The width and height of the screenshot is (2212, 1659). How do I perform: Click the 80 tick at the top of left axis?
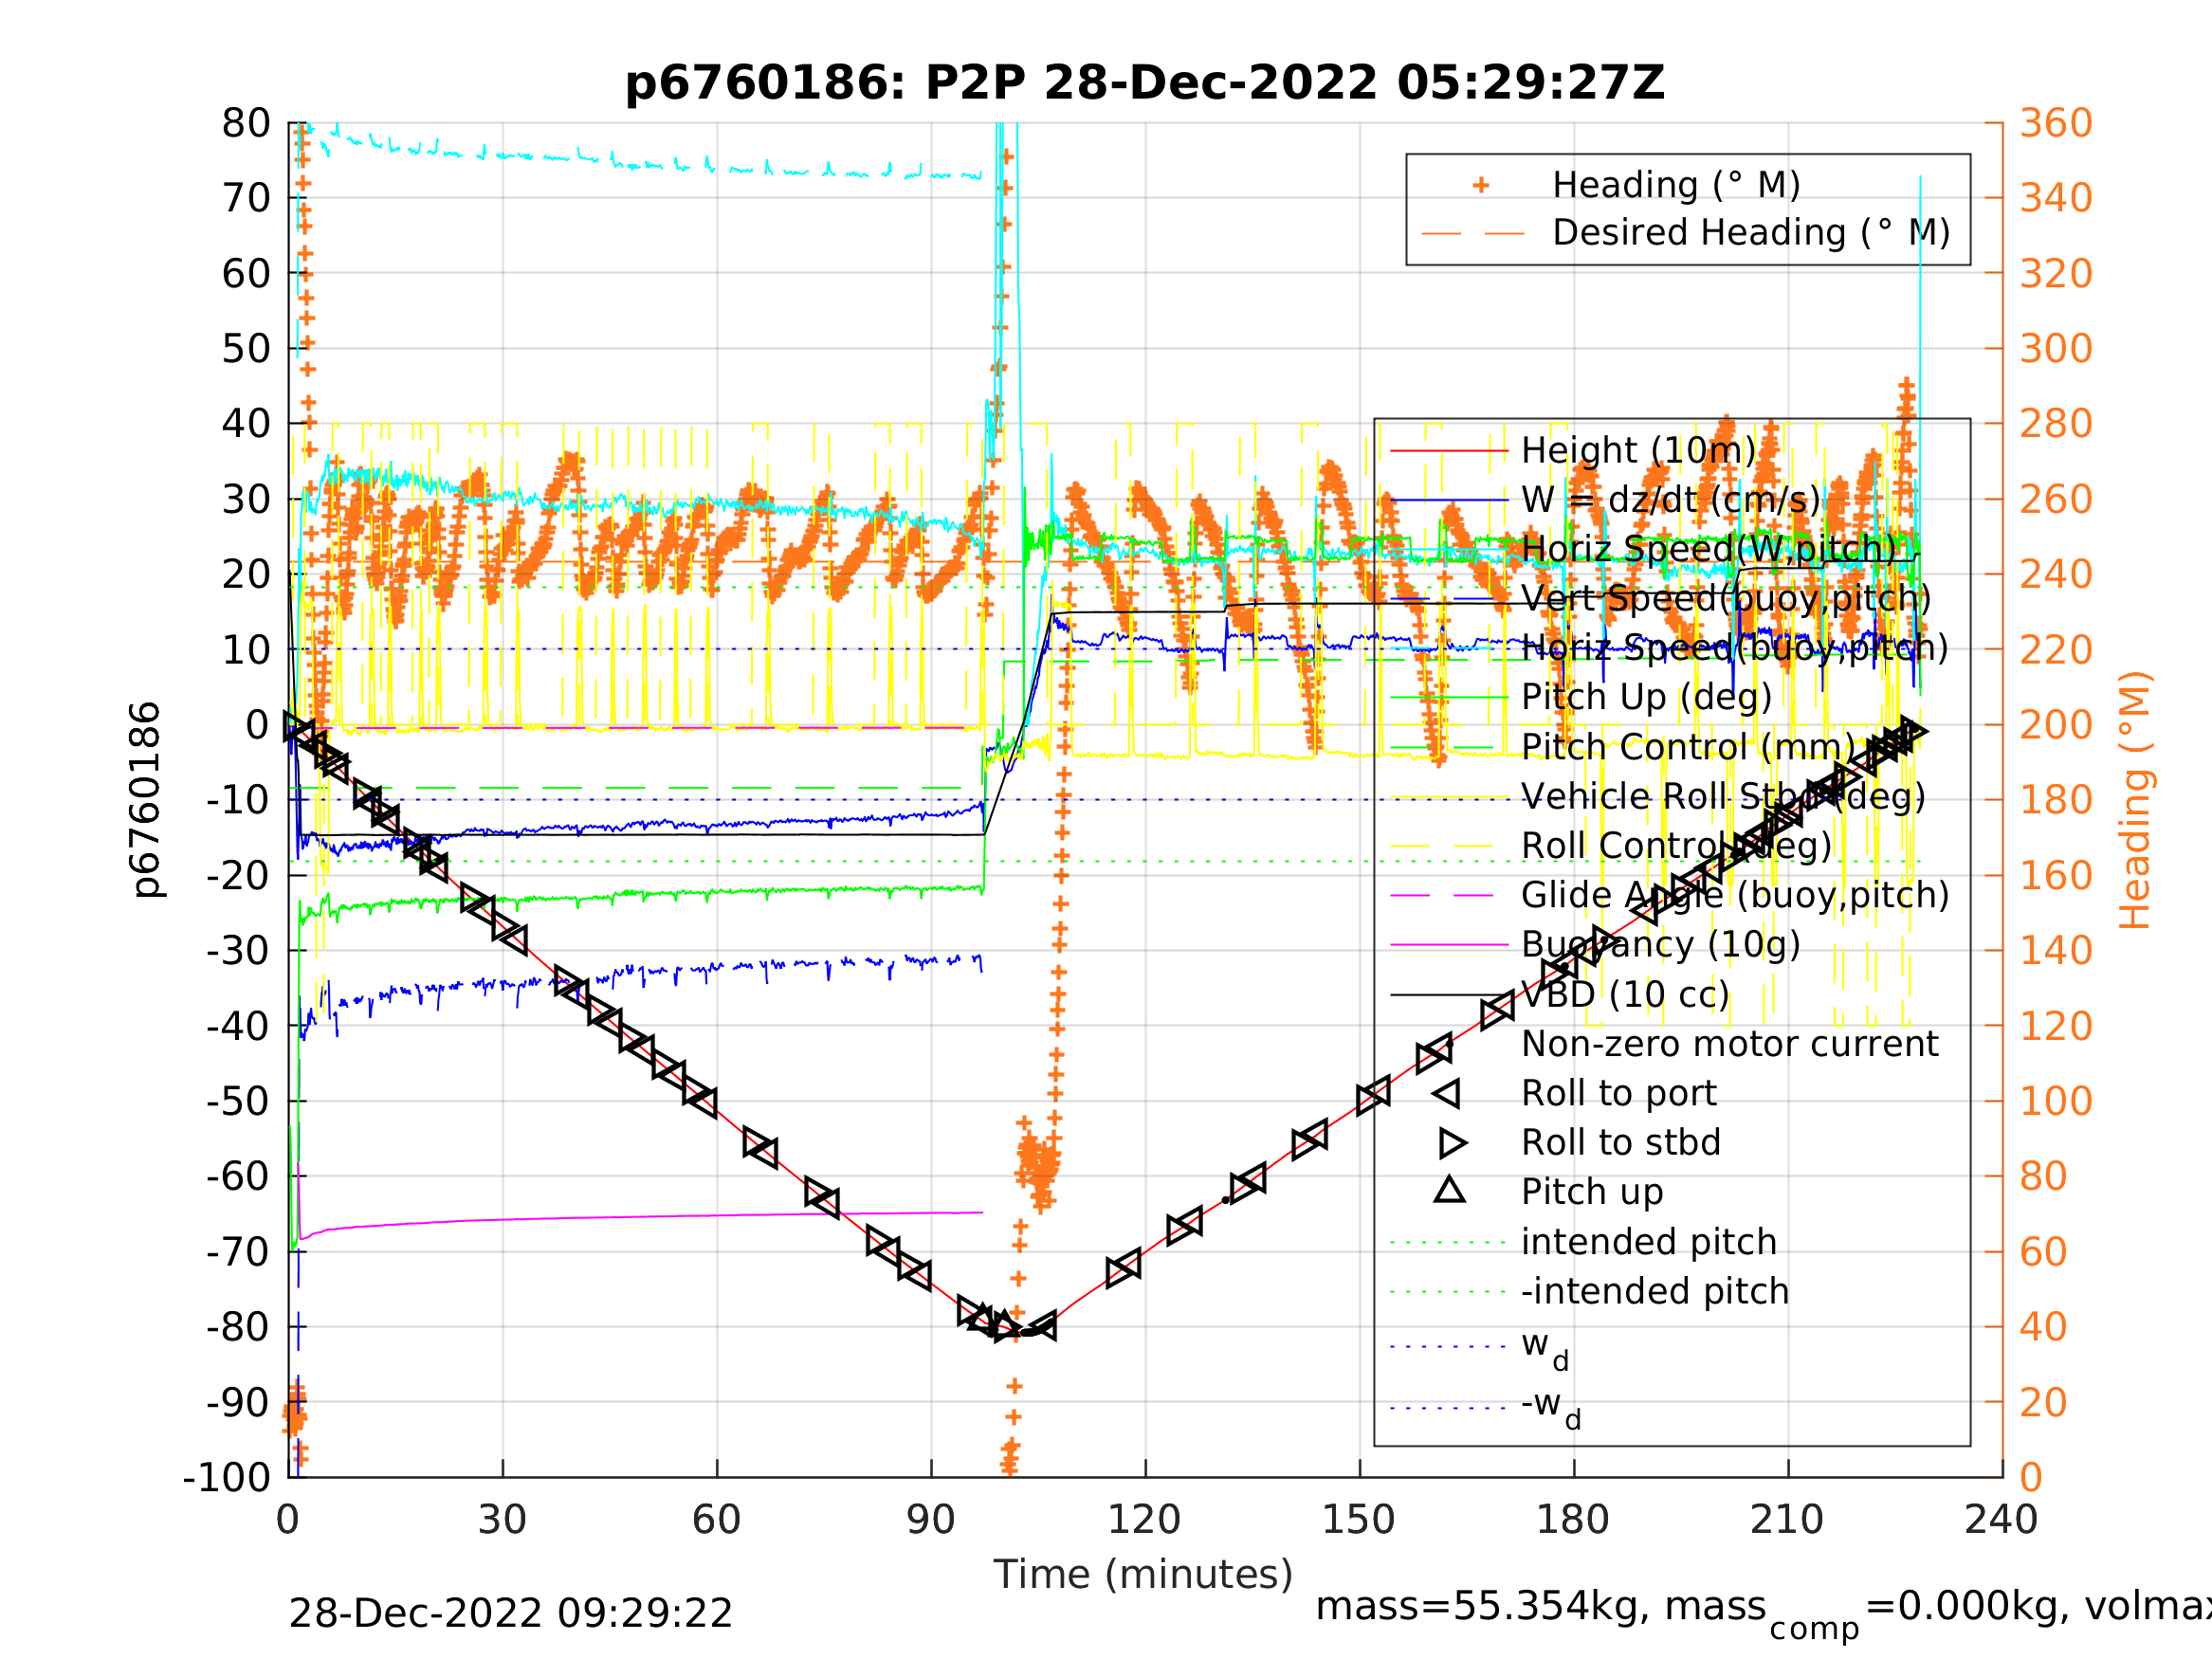[246, 123]
